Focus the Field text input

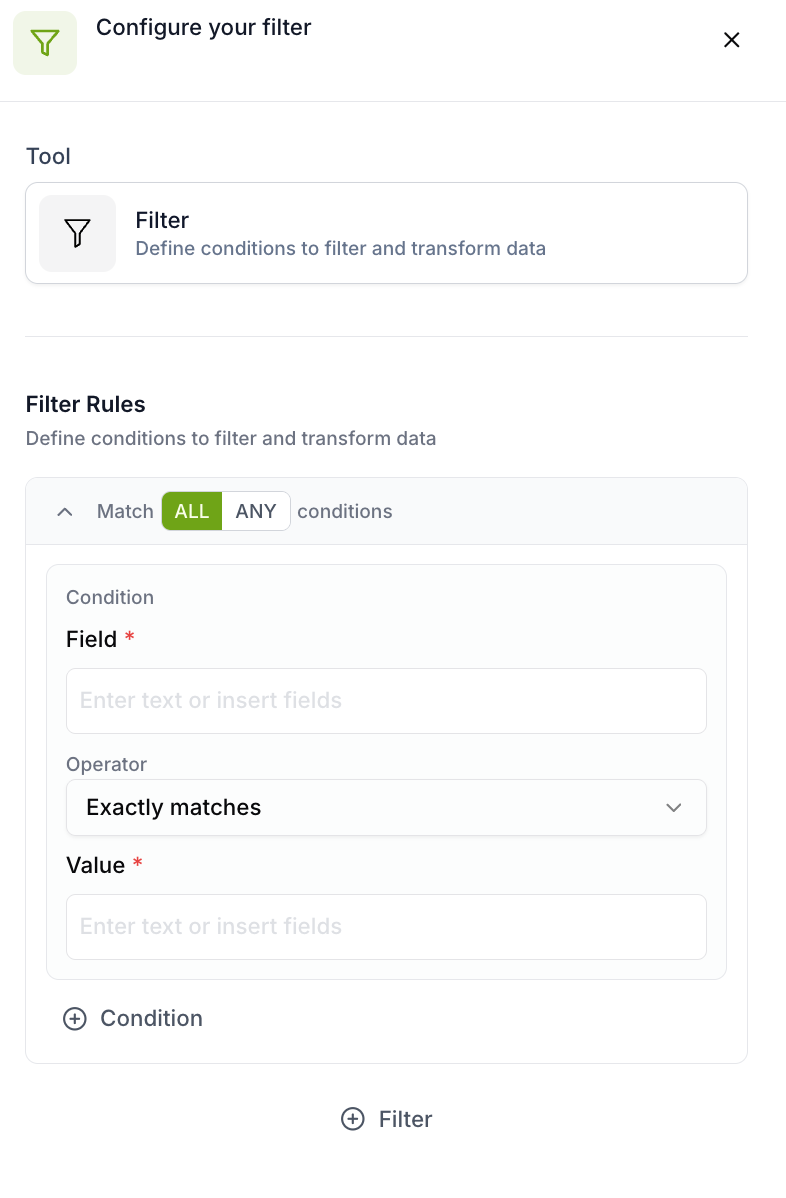click(x=386, y=700)
